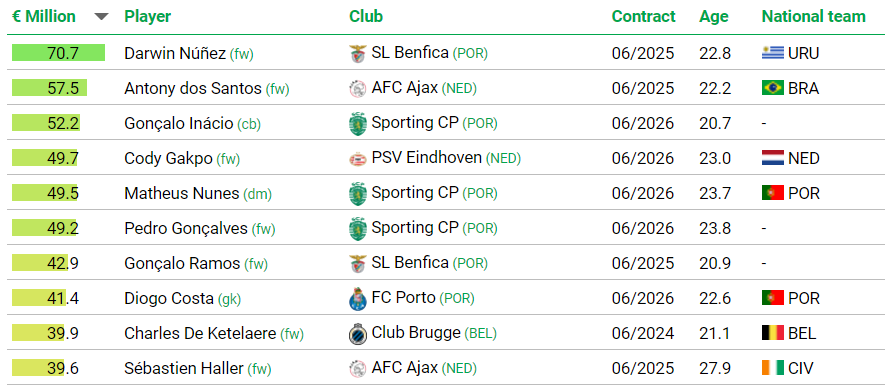Click the Ivory Coast flag next to CIV
The width and height of the screenshot is (885, 386).
[x=773, y=369]
